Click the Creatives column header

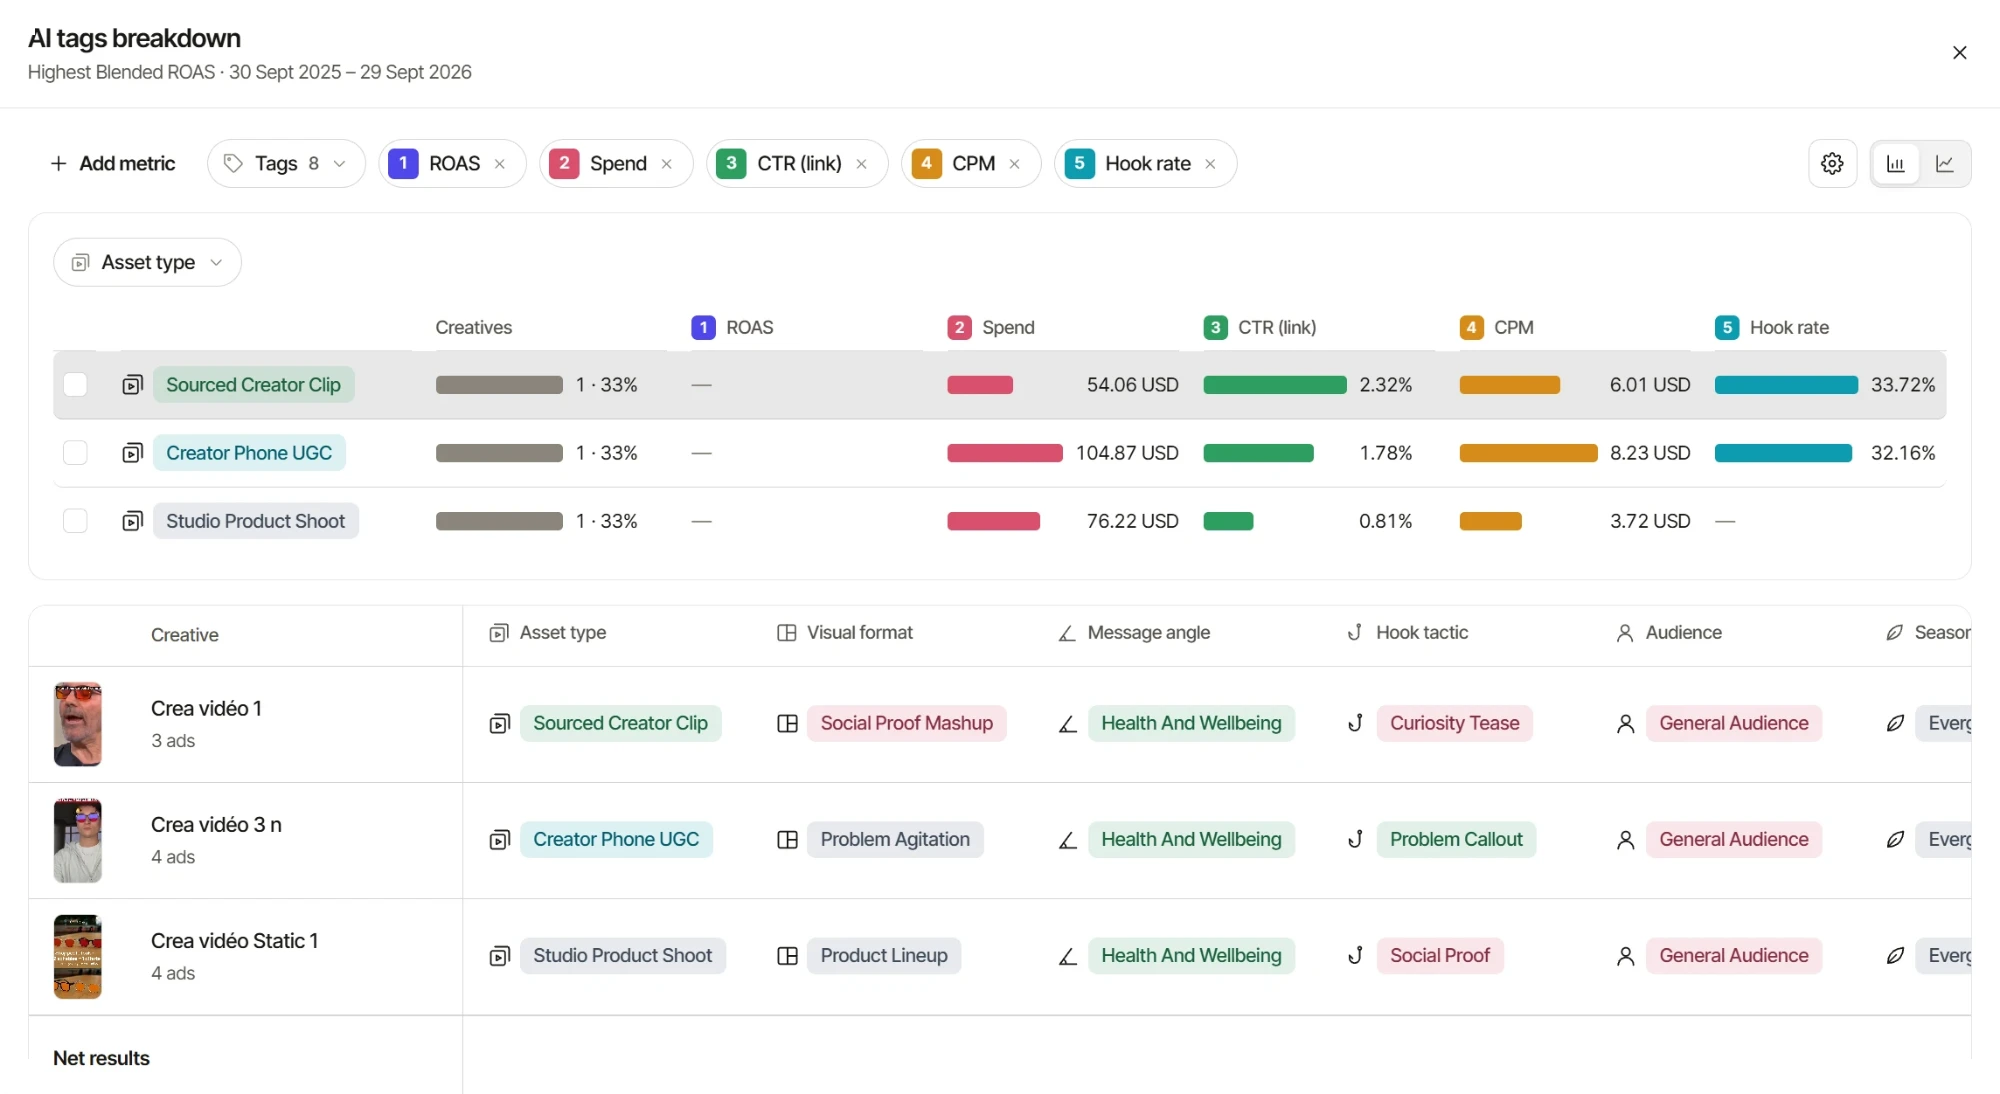473,327
